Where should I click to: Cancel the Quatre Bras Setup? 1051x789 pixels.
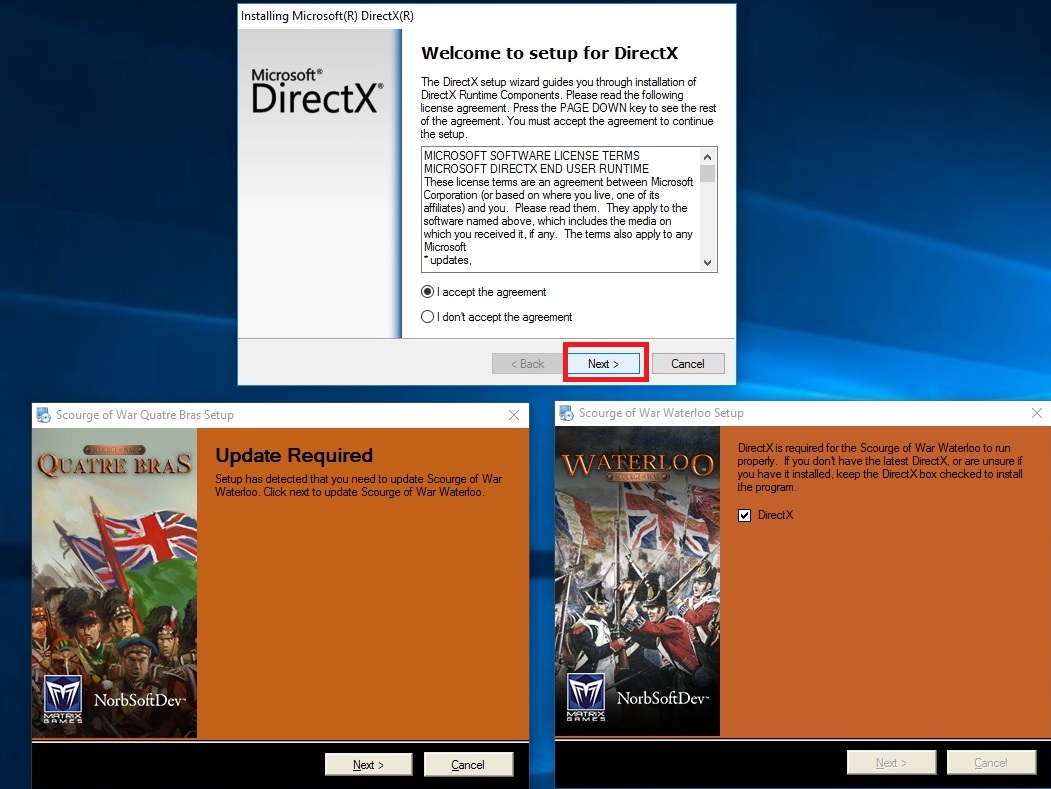pos(468,764)
